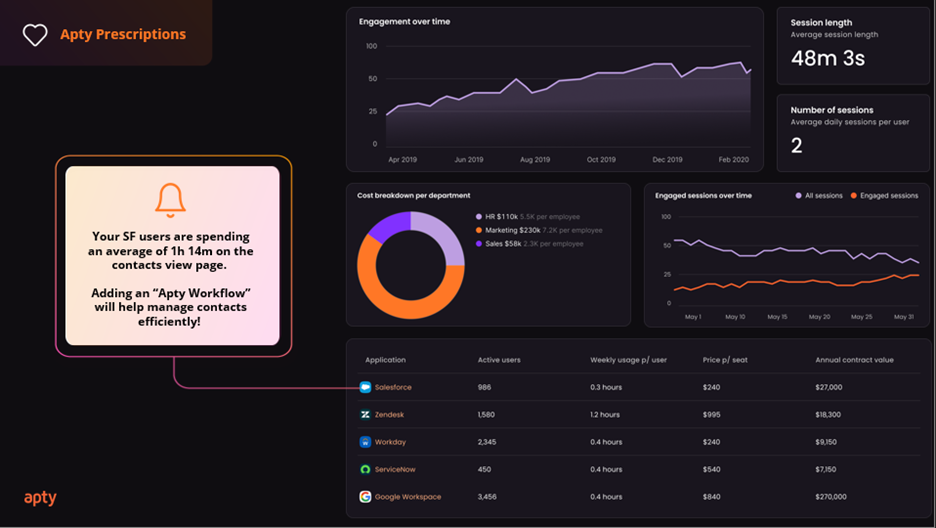Click the Apty Prescriptions title
The height and width of the screenshot is (528, 936).
(x=123, y=35)
